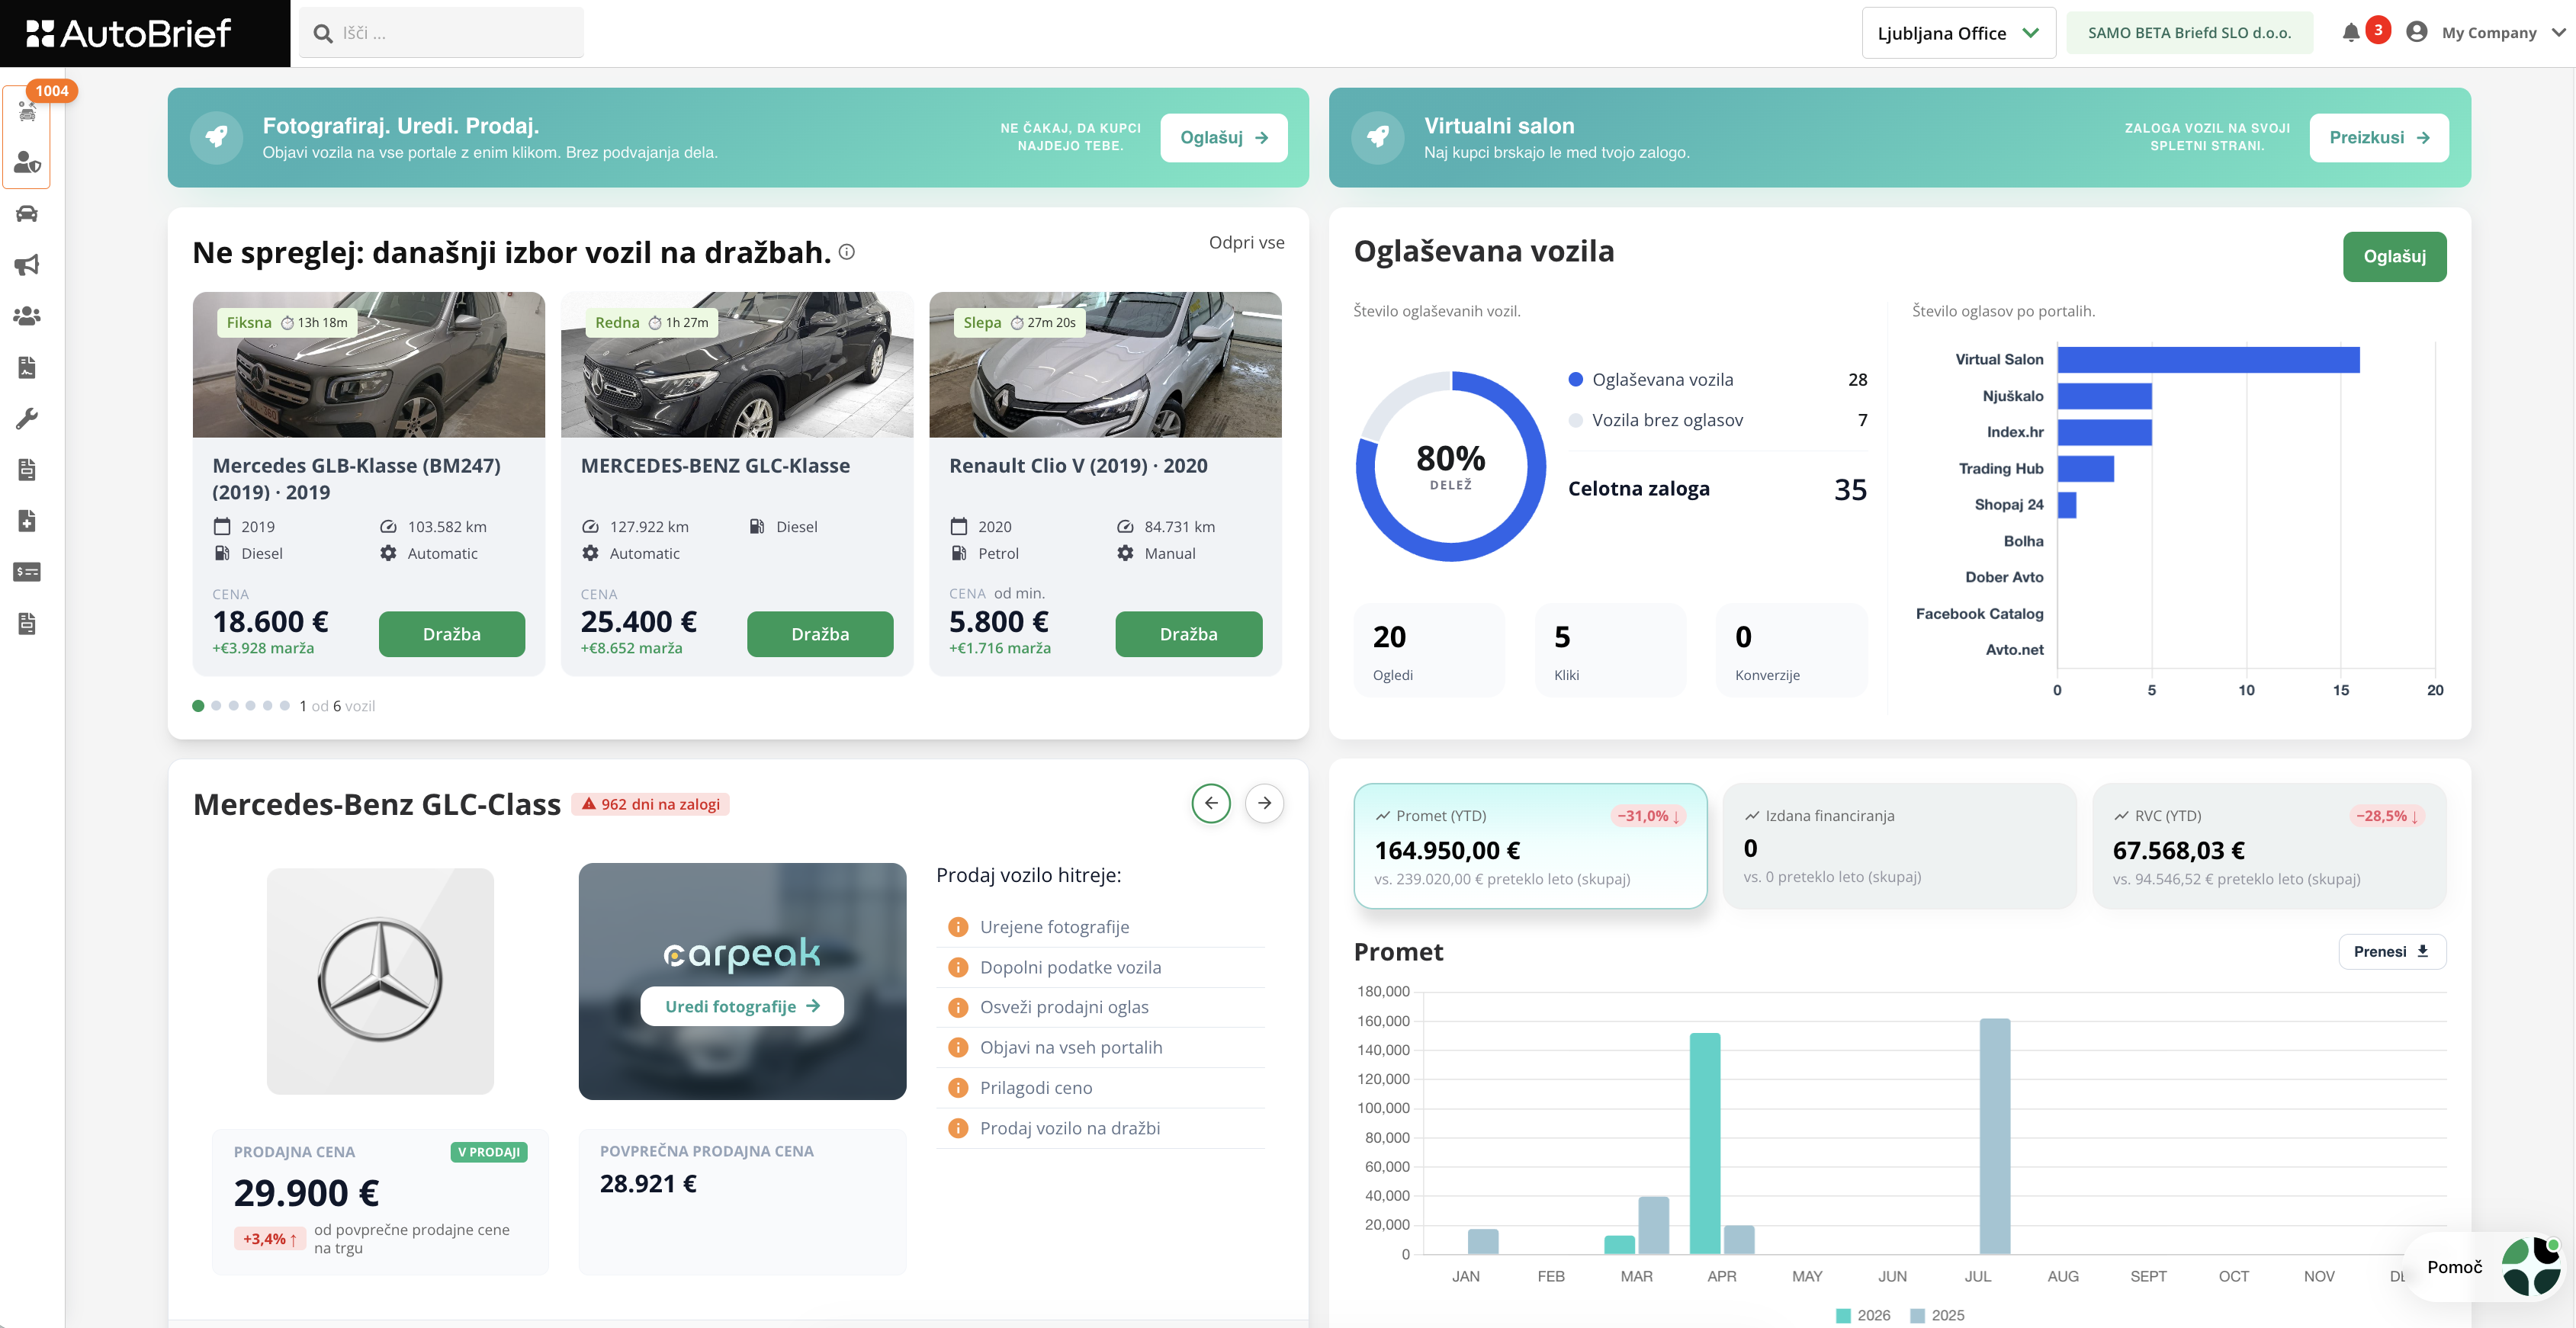This screenshot has height=1328, width=2576.
Task: Select the first auction carousel dot
Action: [x=198, y=706]
